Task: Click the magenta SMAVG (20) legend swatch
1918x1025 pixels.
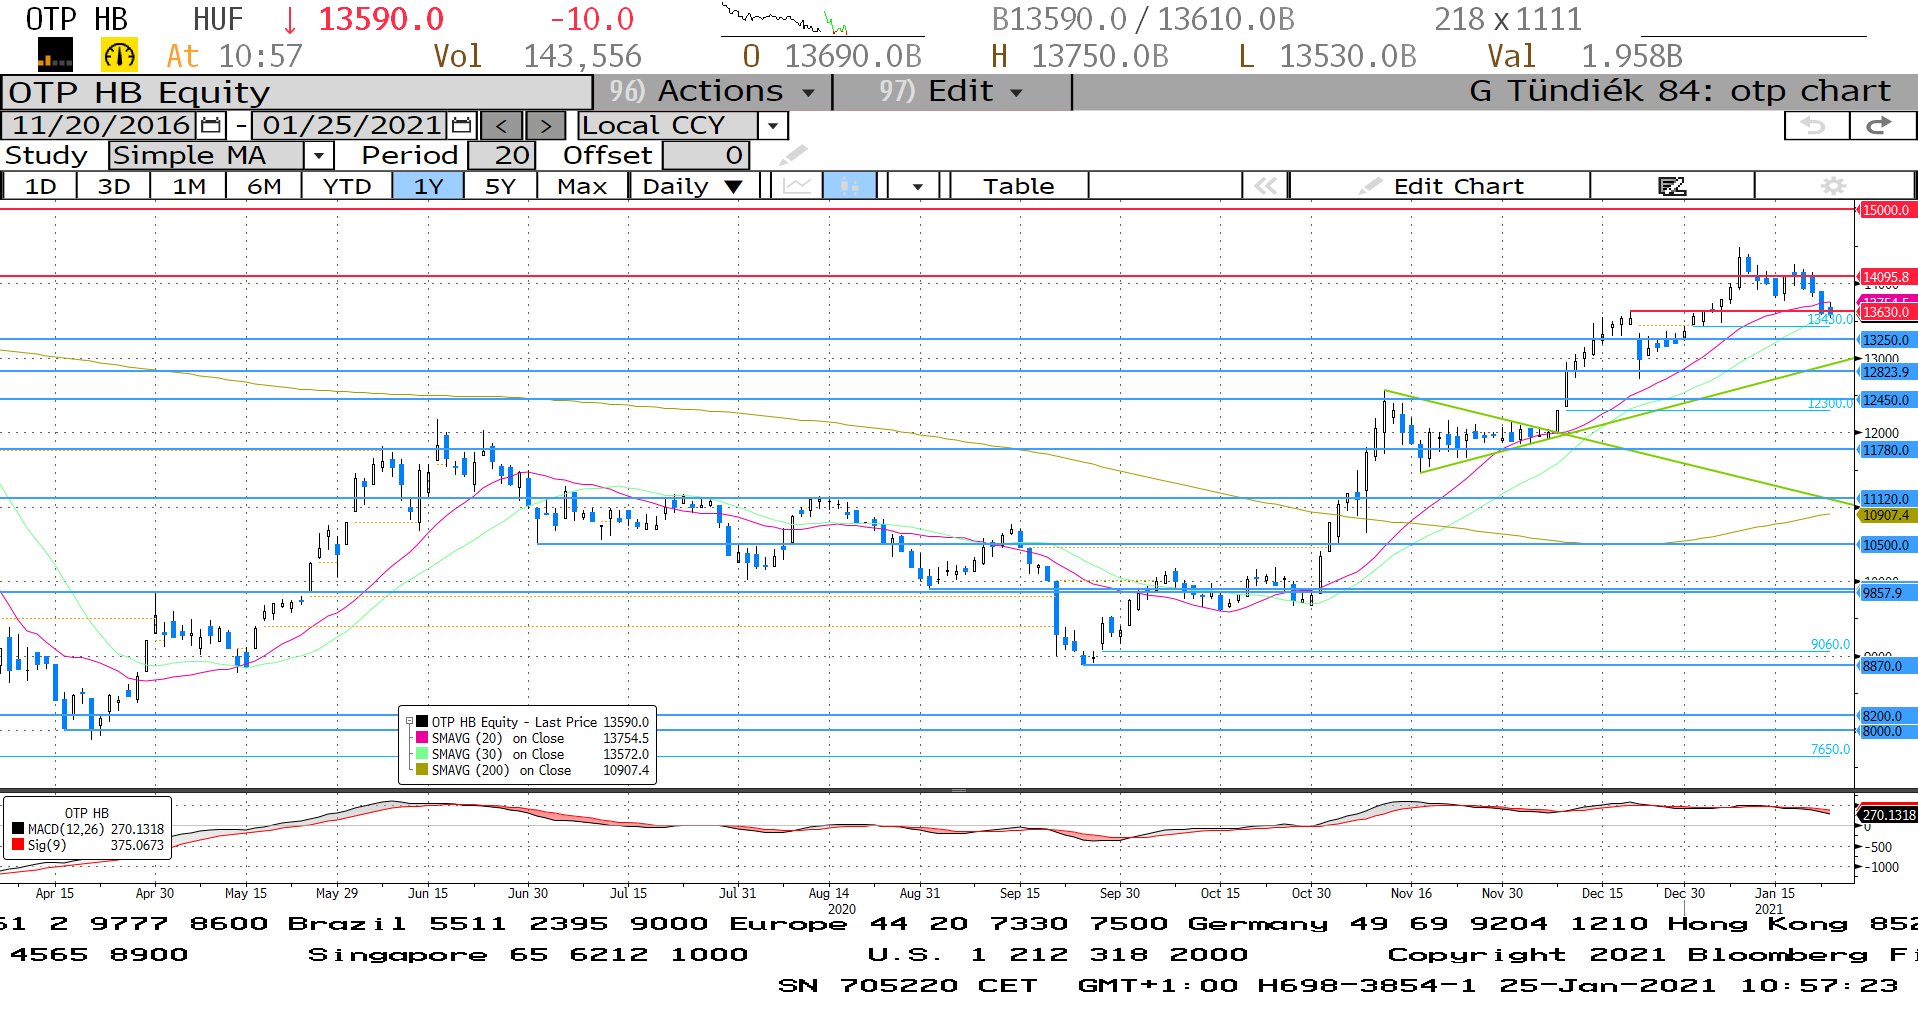Action: pyautogui.click(x=422, y=738)
